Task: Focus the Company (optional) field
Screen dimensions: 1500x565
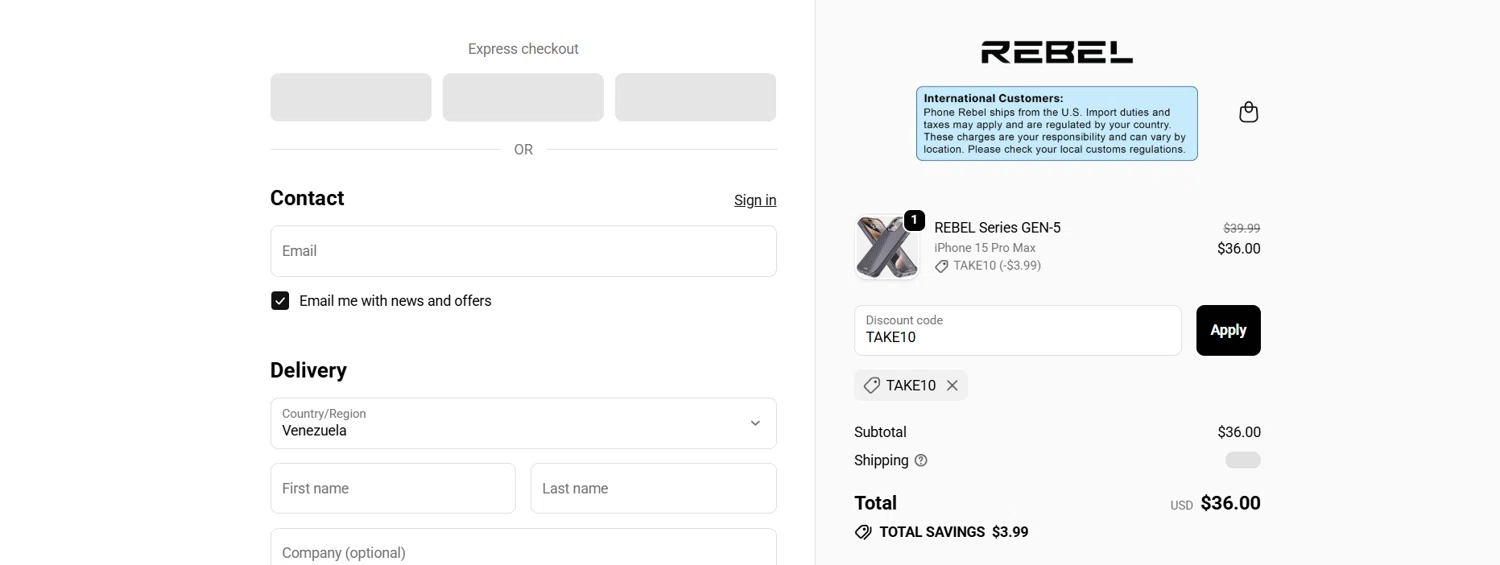Action: tap(523, 547)
